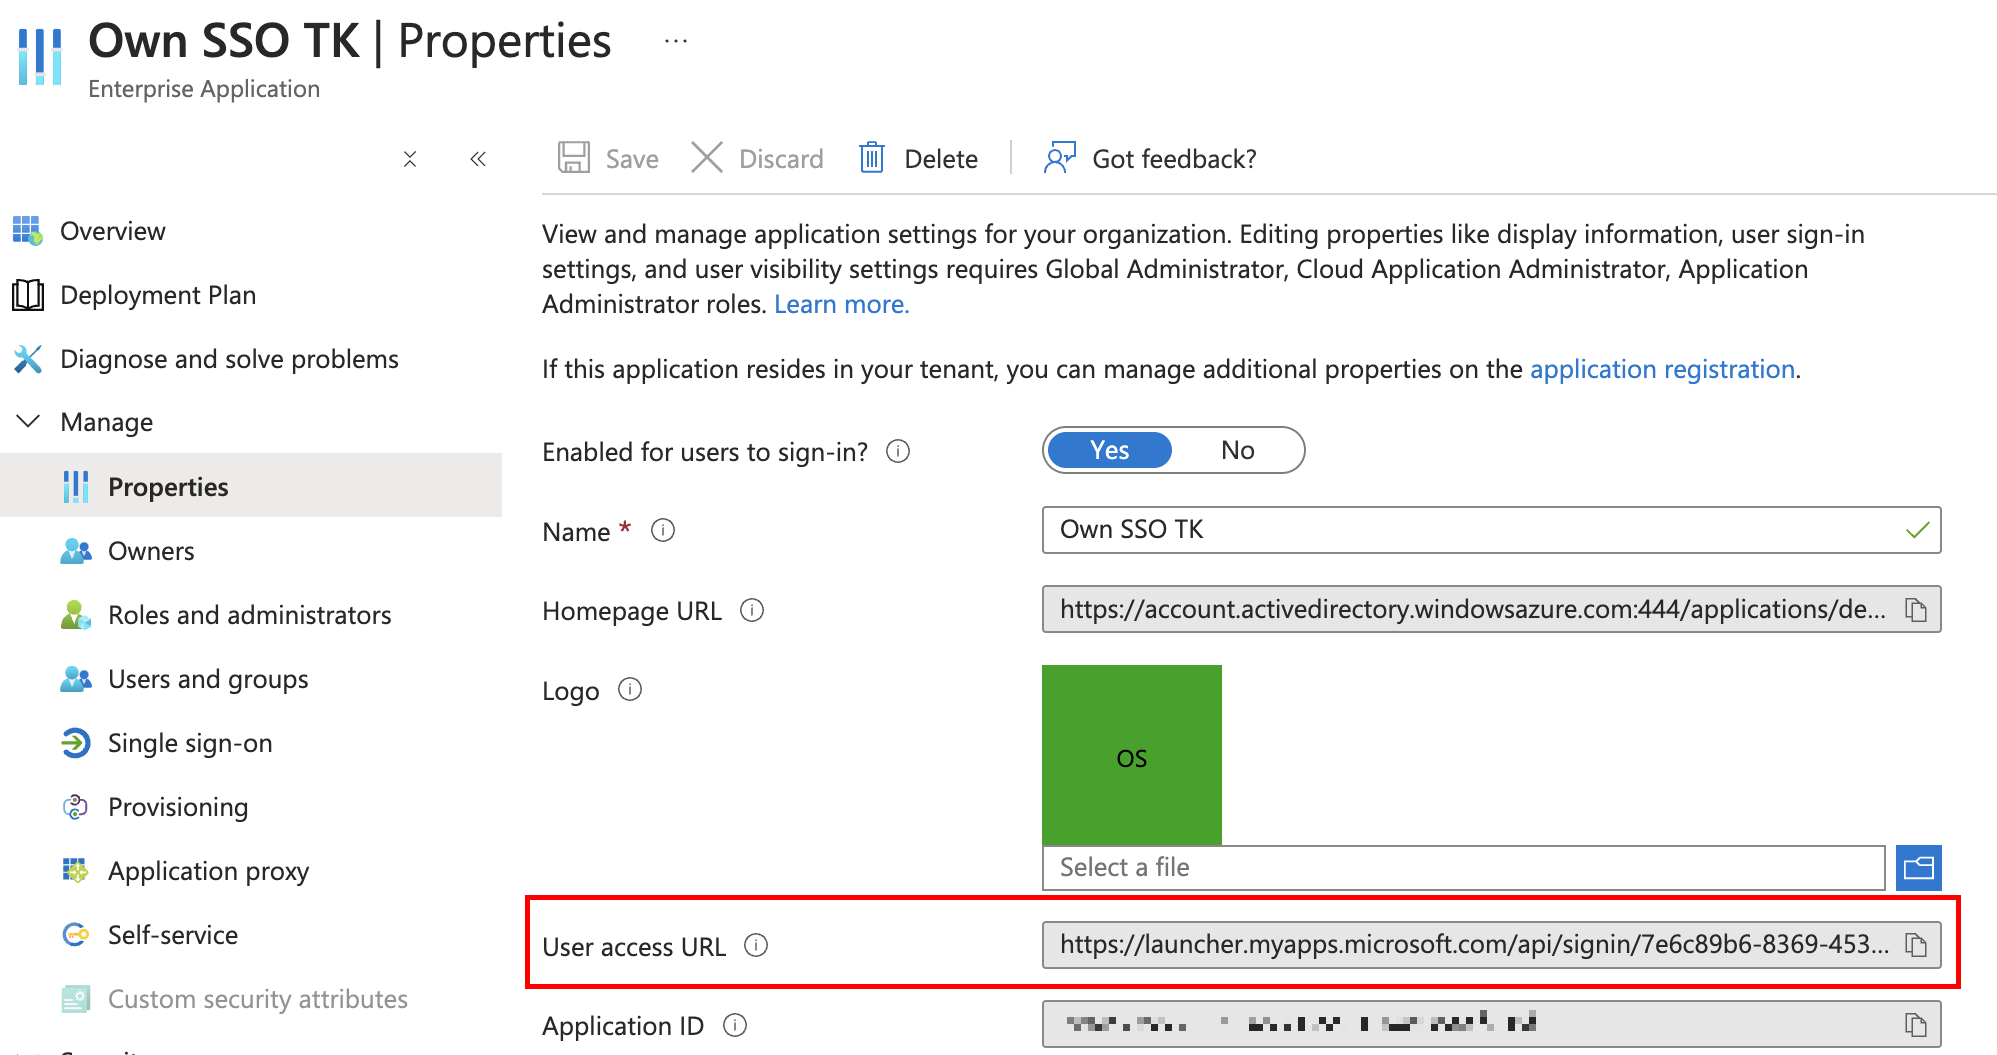Collapse the sidebar with the double-chevron control
Viewport: 1997px width, 1055px height.
478,158
